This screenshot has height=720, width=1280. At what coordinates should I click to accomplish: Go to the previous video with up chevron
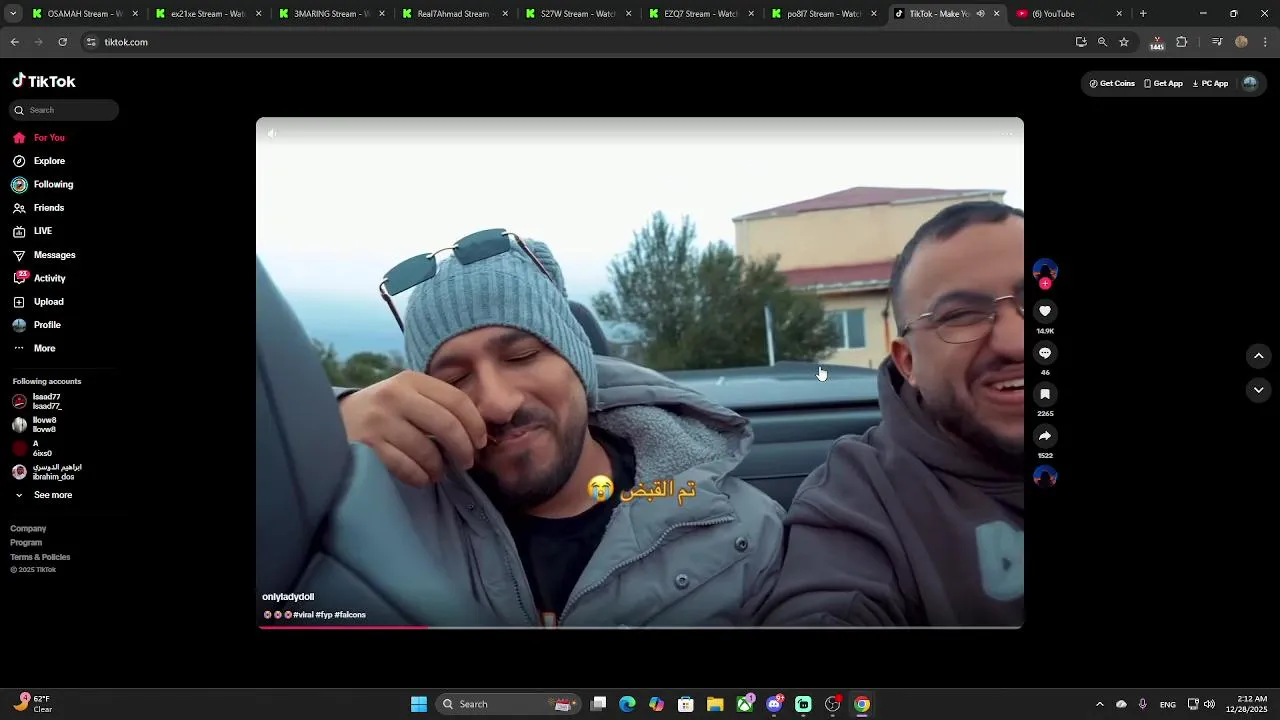pos(1259,356)
